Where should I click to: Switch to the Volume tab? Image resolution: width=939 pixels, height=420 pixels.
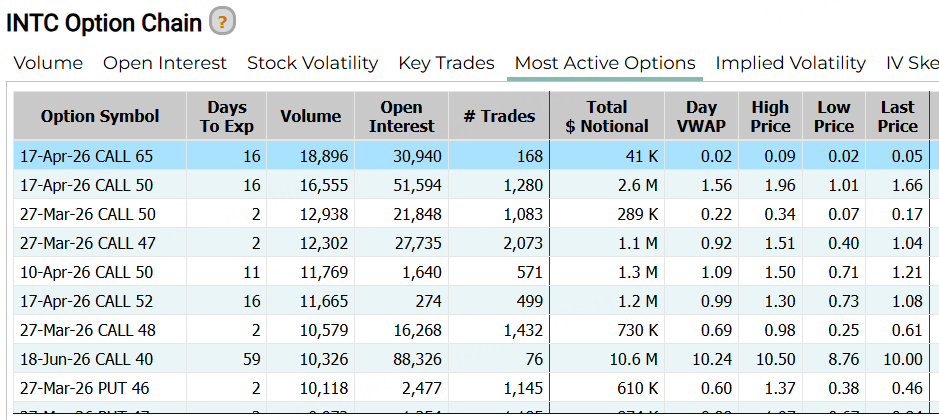48,63
